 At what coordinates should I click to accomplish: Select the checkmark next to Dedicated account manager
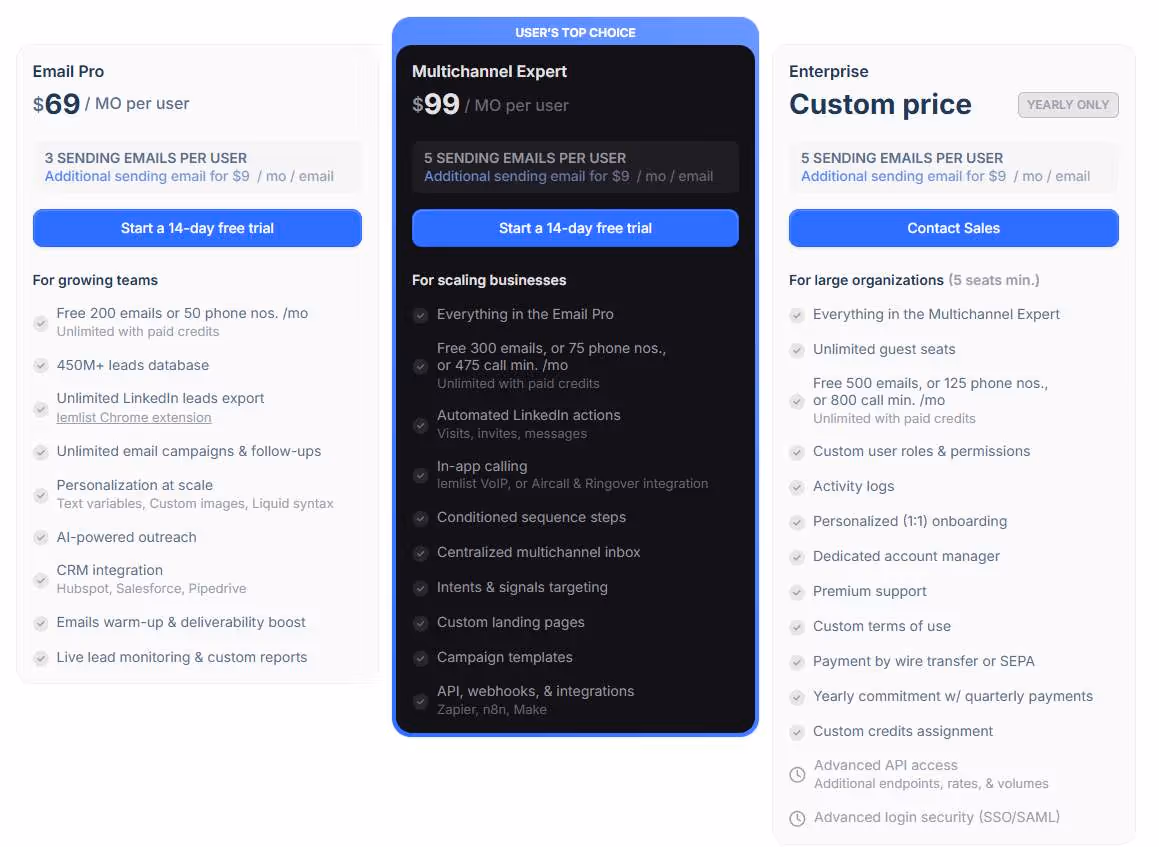coord(797,556)
